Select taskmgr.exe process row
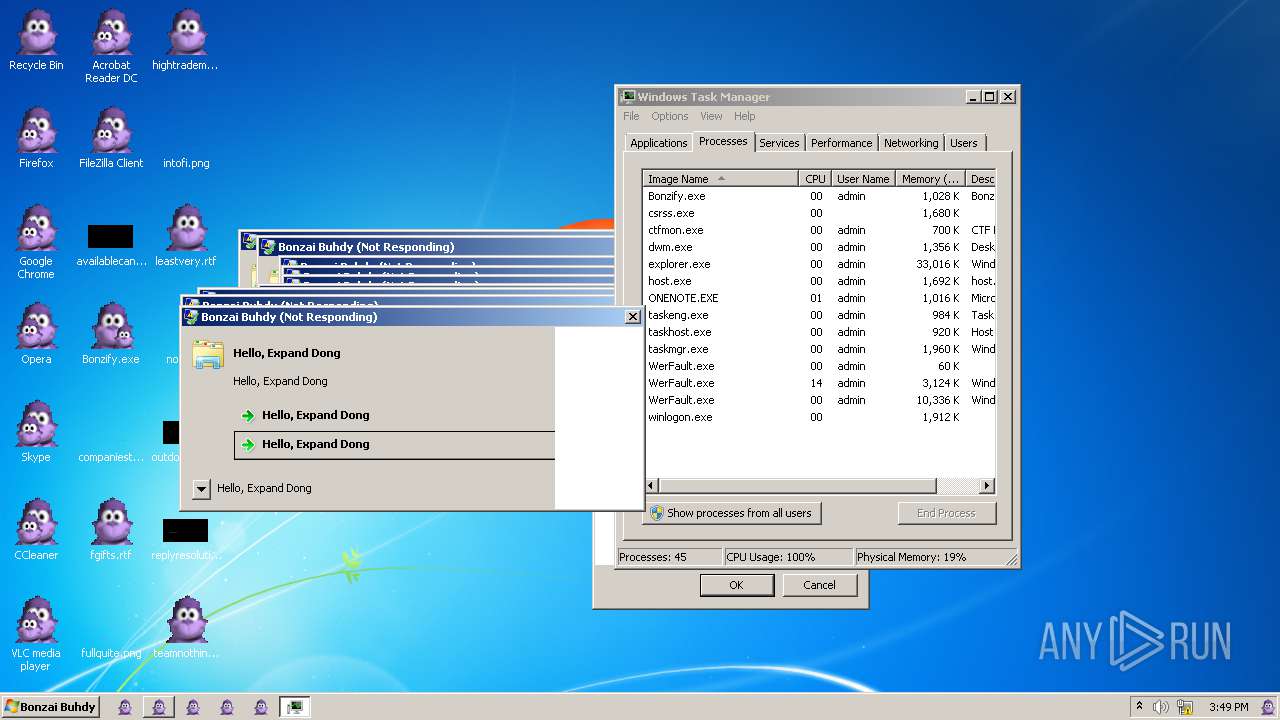The image size is (1280, 720). click(819, 349)
